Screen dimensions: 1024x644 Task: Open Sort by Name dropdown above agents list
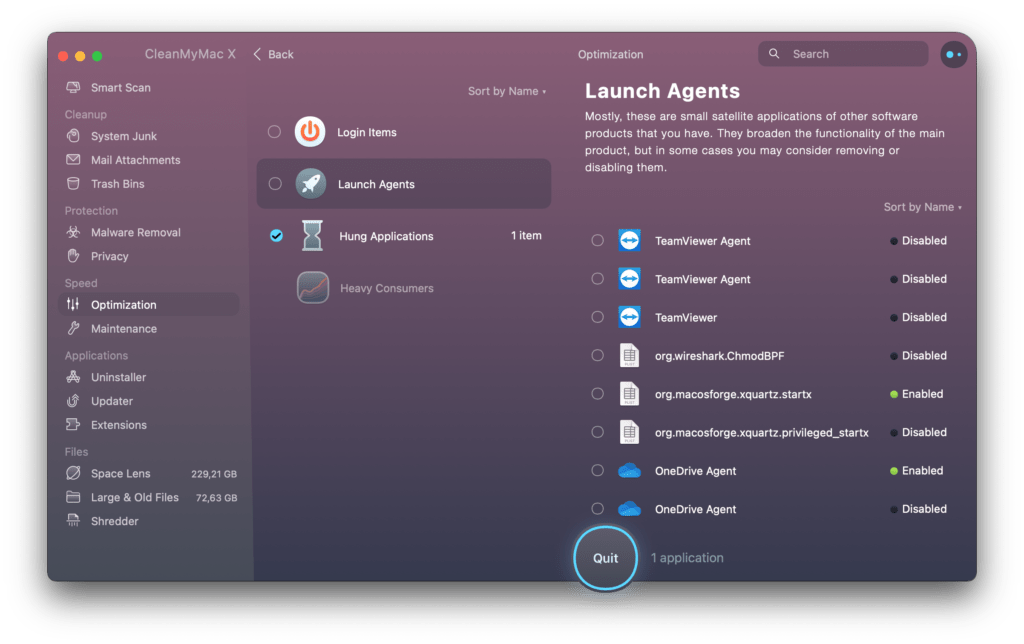click(x=922, y=207)
